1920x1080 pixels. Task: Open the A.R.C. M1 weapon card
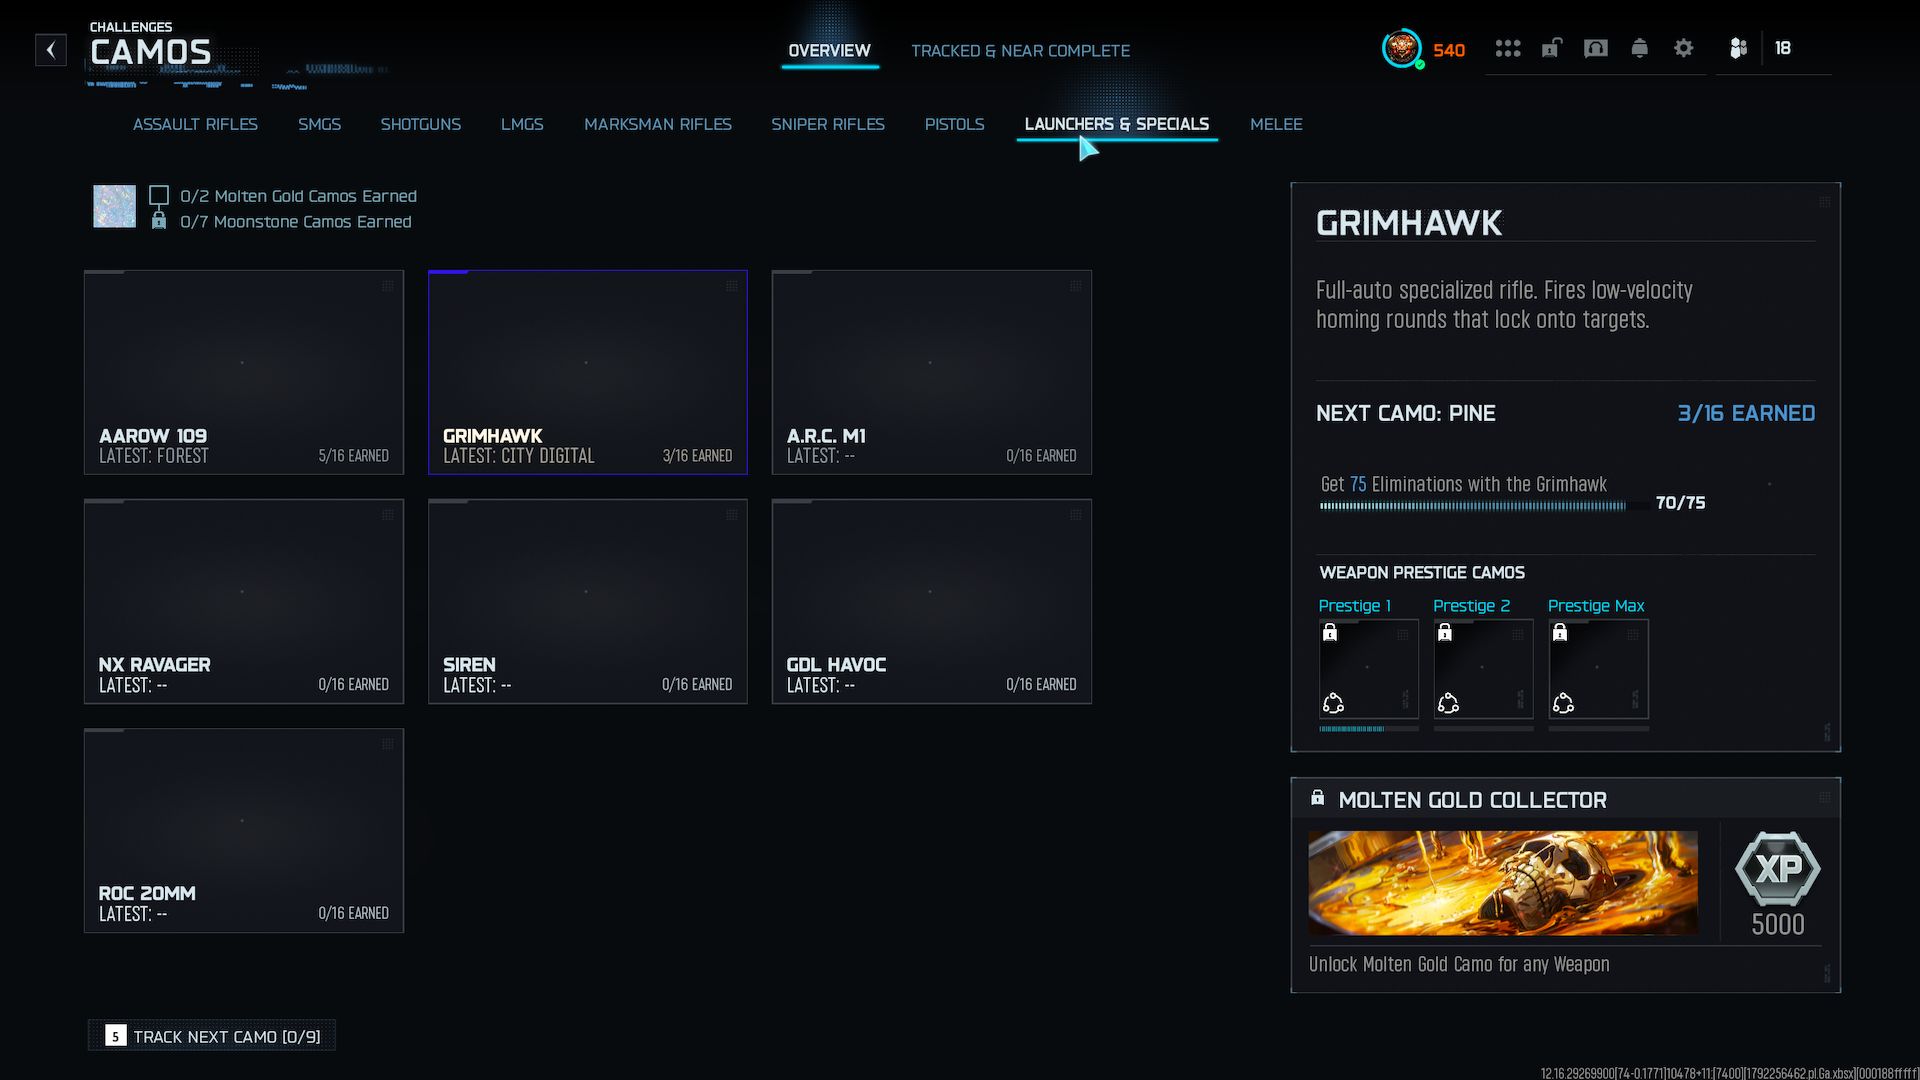[x=932, y=372]
